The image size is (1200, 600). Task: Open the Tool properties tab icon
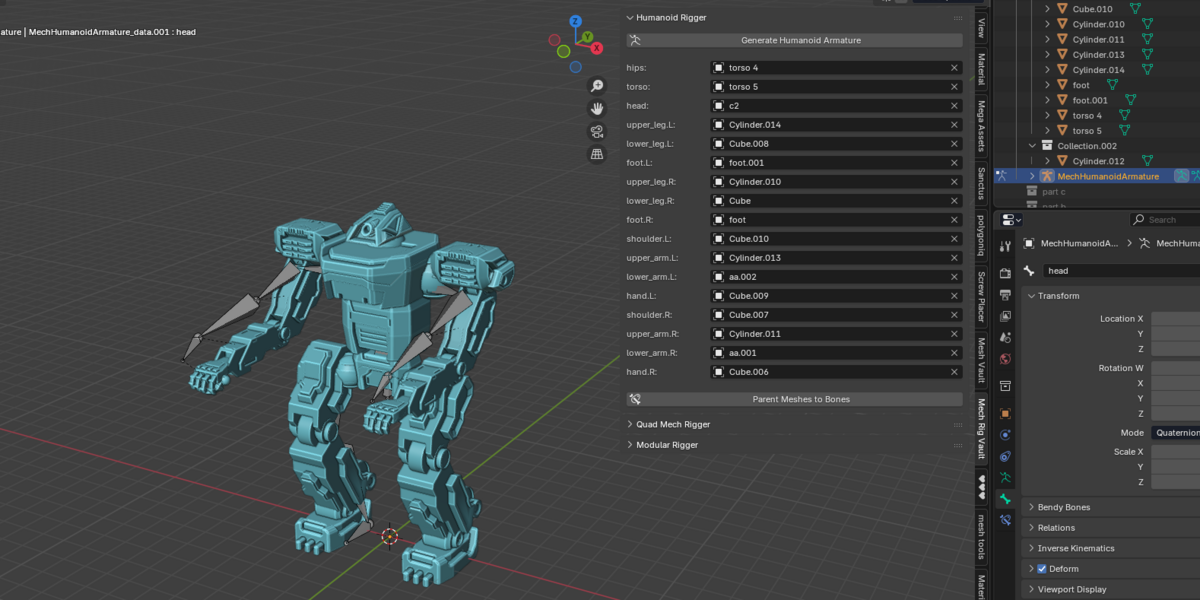1005,246
